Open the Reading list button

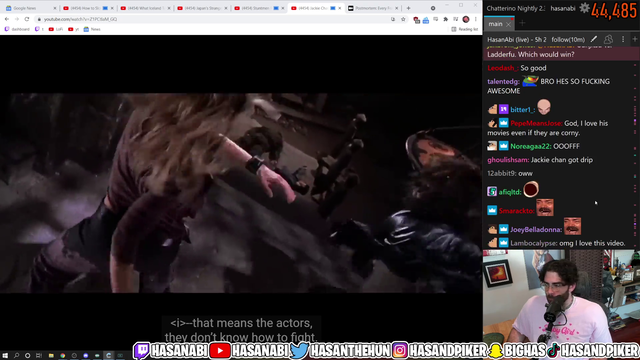(464, 29)
